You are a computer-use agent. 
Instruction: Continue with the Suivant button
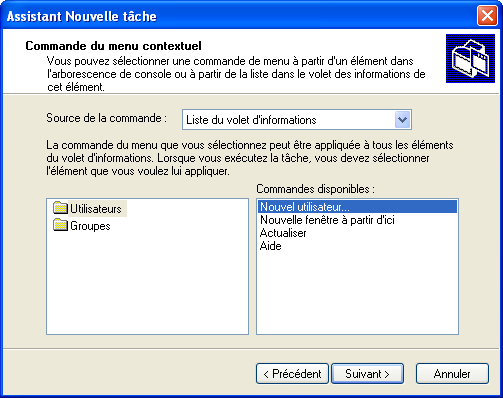click(x=367, y=374)
